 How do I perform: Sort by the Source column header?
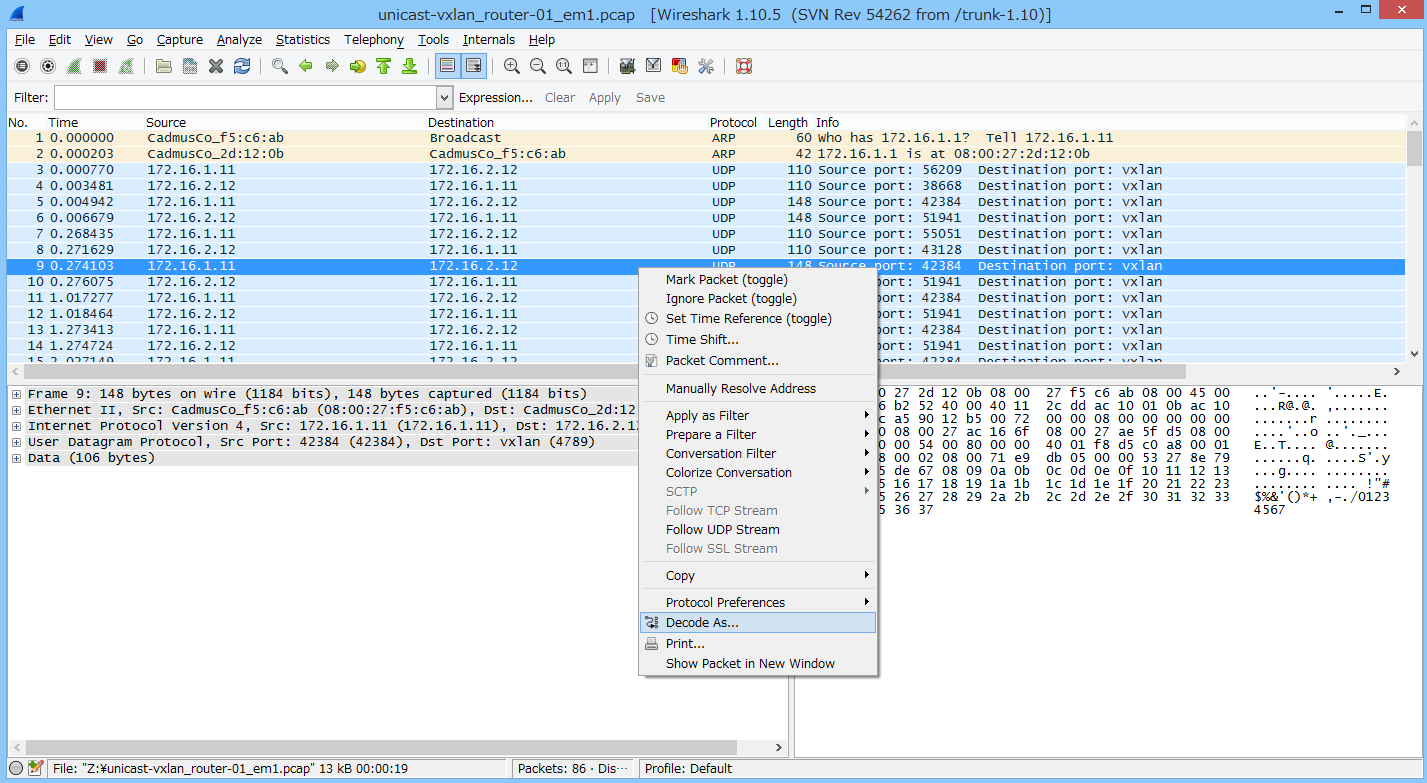[x=166, y=122]
